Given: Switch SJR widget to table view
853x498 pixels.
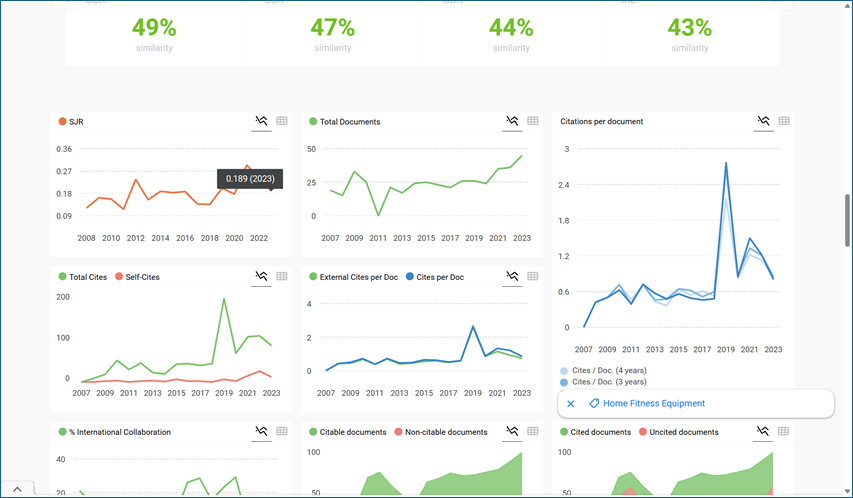Looking at the screenshot, I should [x=282, y=121].
